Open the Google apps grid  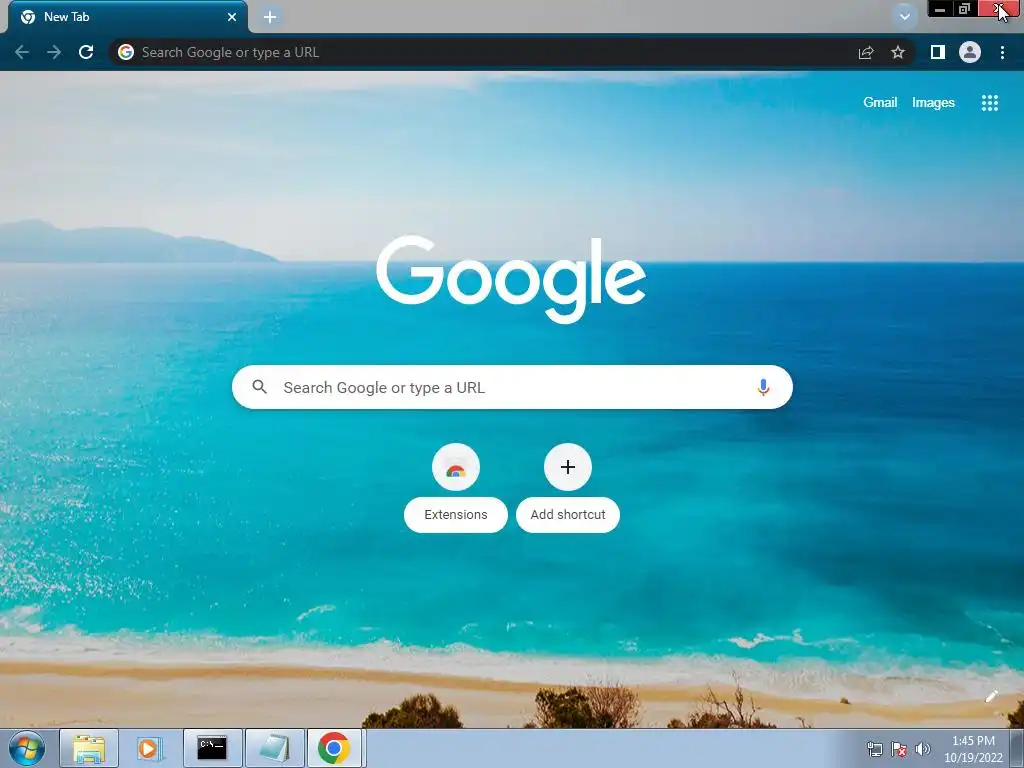click(x=989, y=103)
